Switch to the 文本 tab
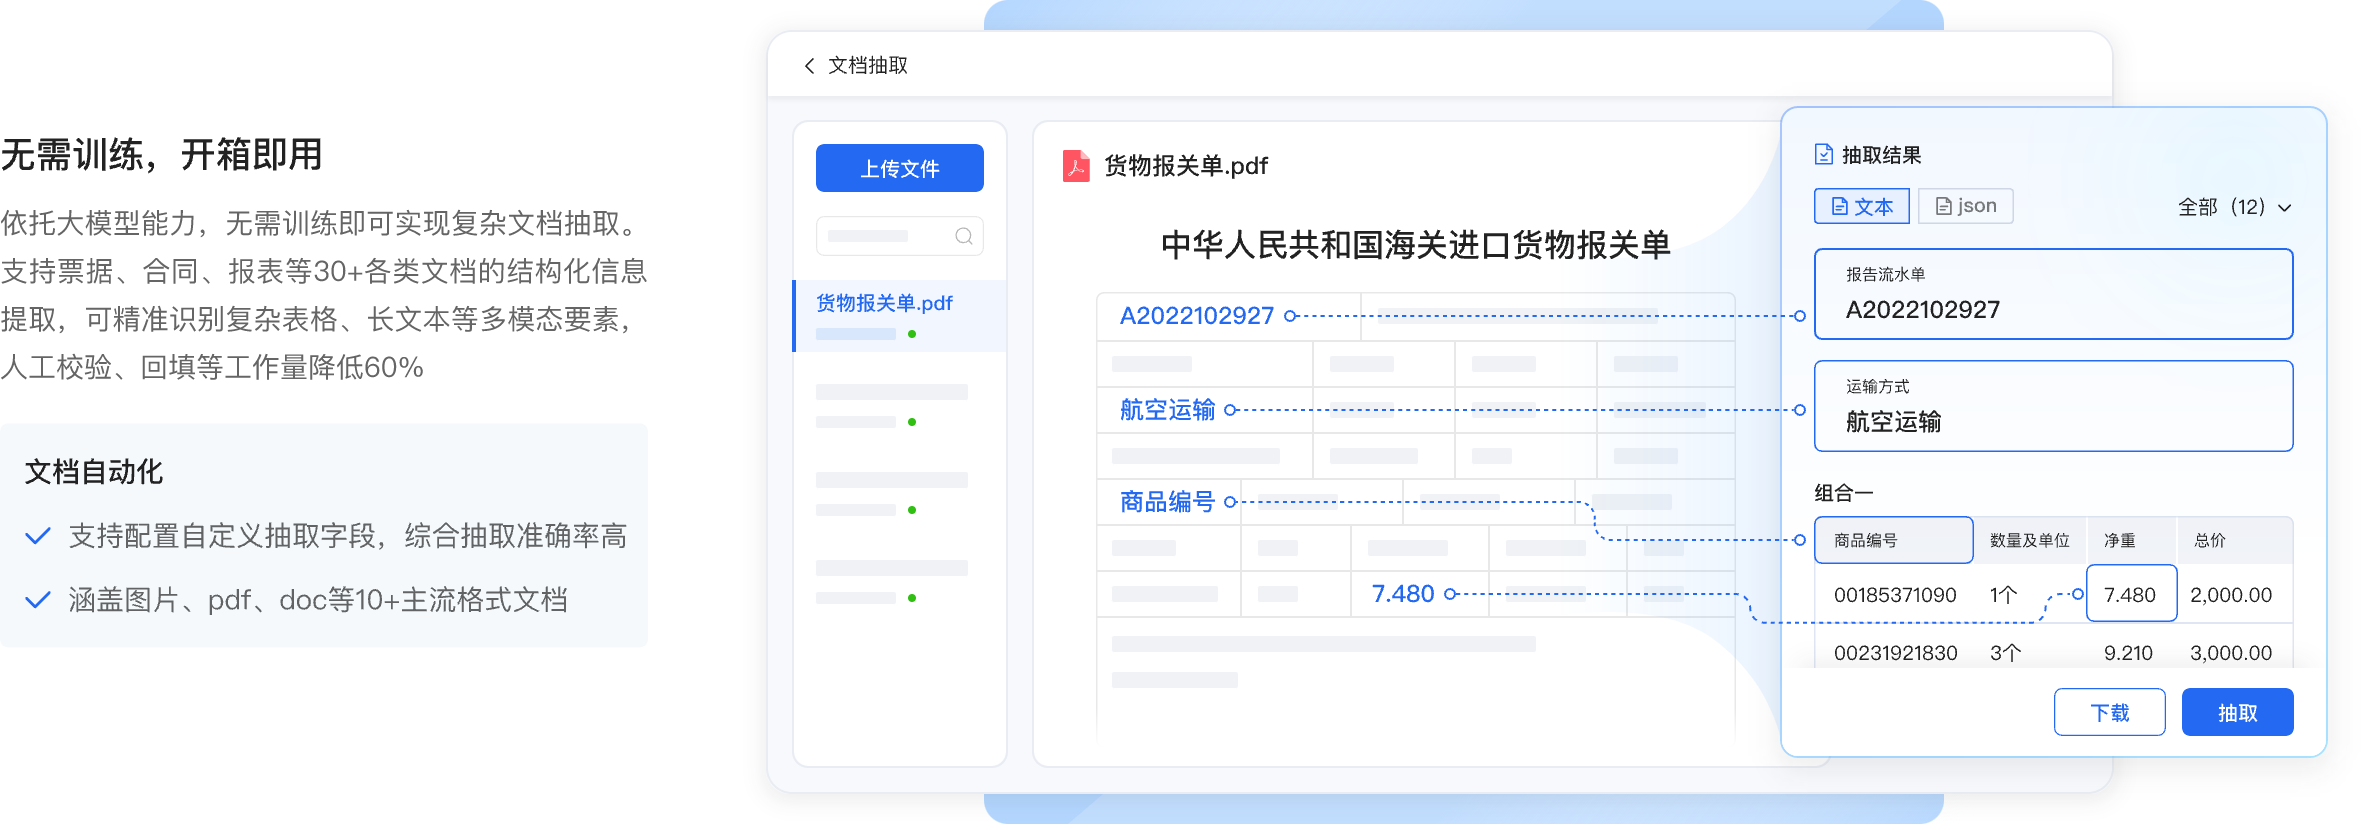The width and height of the screenshot is (2372, 830). (x=1862, y=206)
